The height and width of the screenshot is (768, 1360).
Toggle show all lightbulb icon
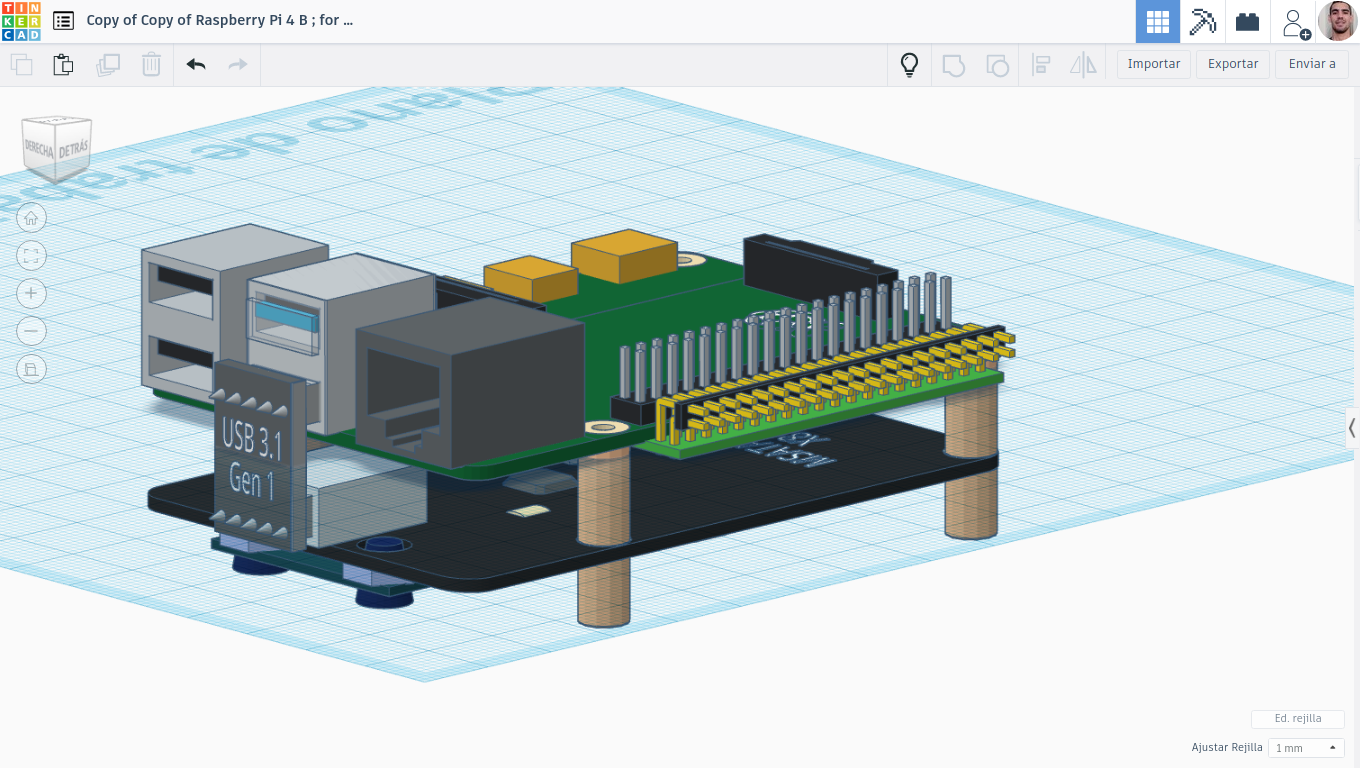pos(909,65)
